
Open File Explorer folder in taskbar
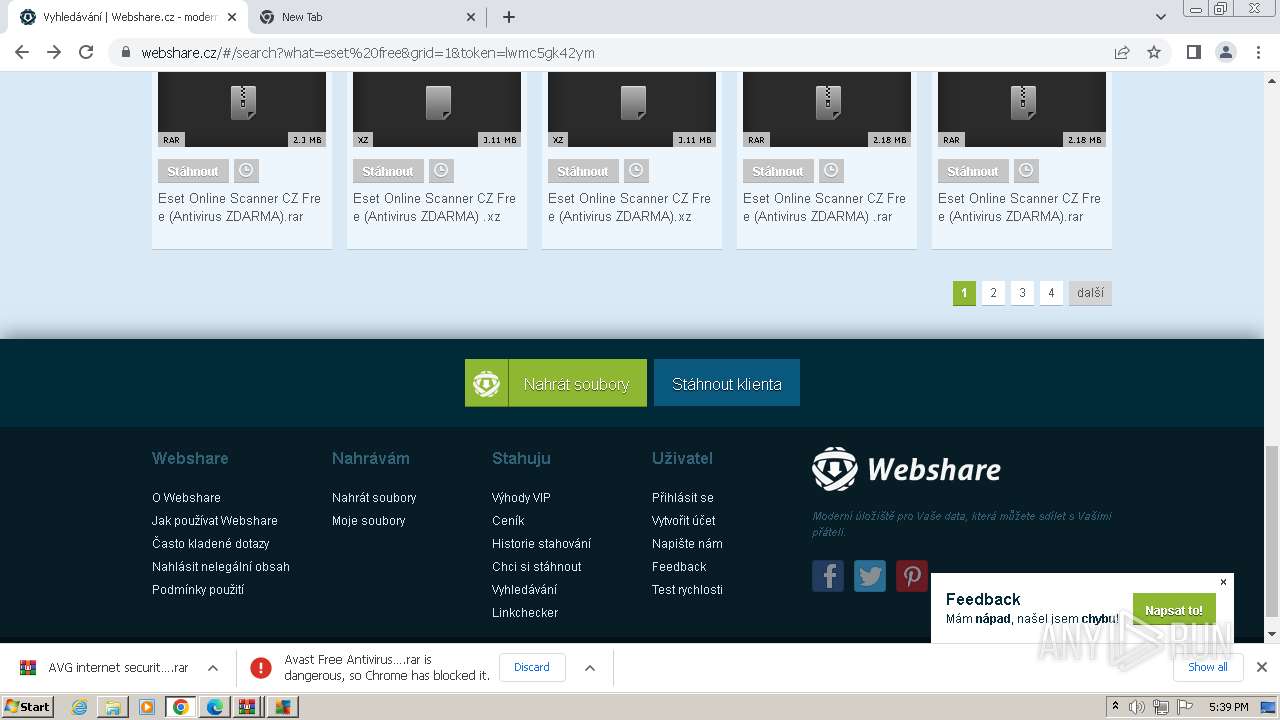[113, 707]
